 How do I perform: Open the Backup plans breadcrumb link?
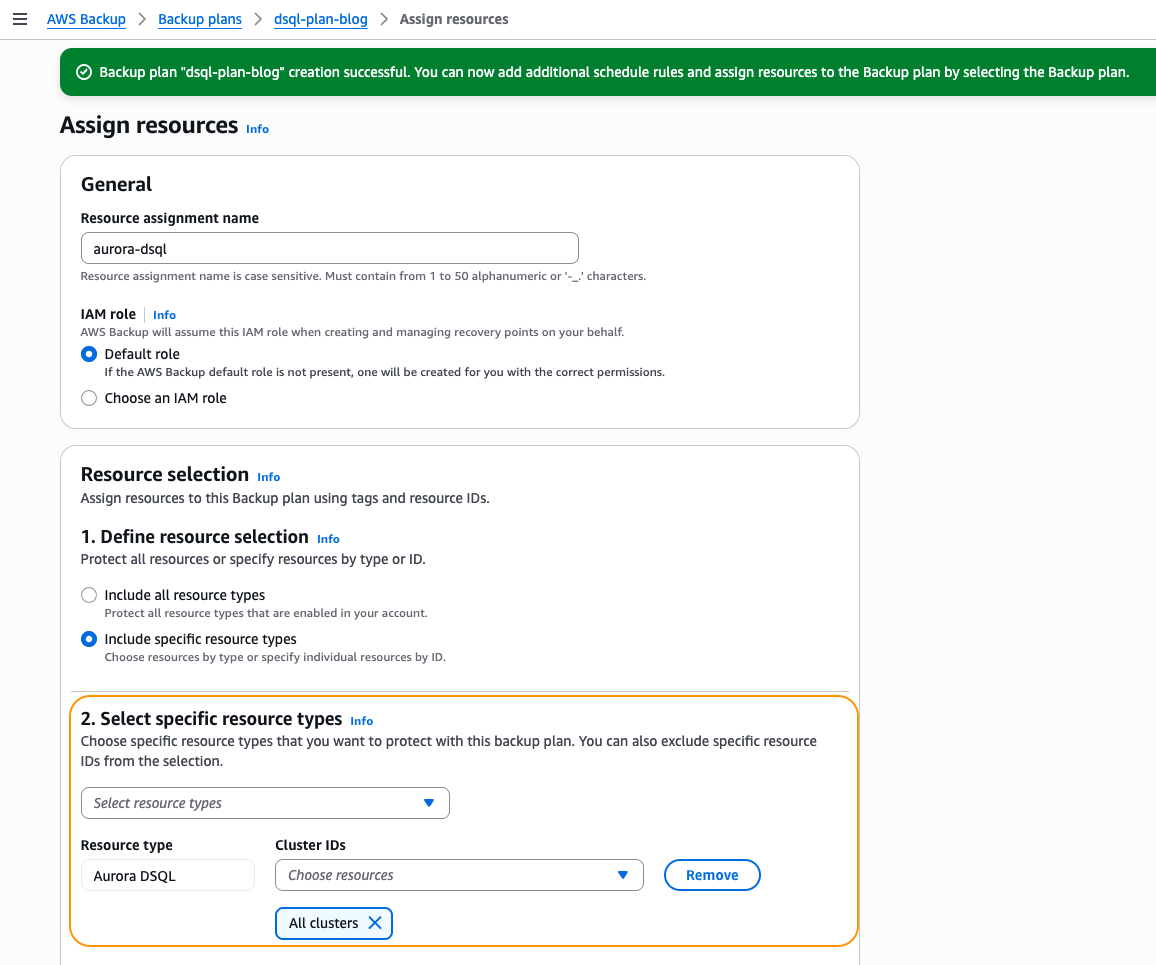[x=199, y=19]
